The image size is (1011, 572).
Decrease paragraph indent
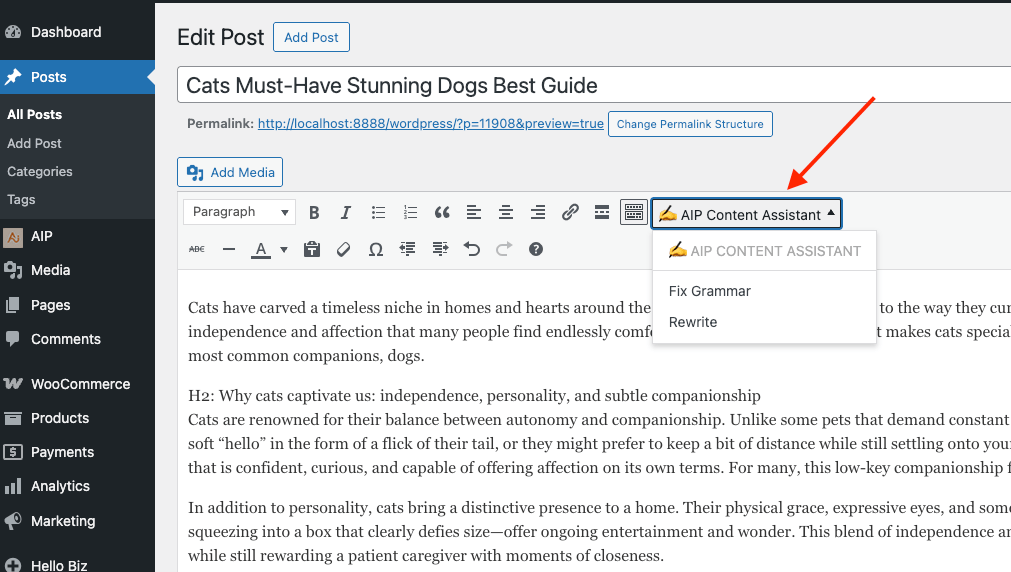click(x=407, y=249)
